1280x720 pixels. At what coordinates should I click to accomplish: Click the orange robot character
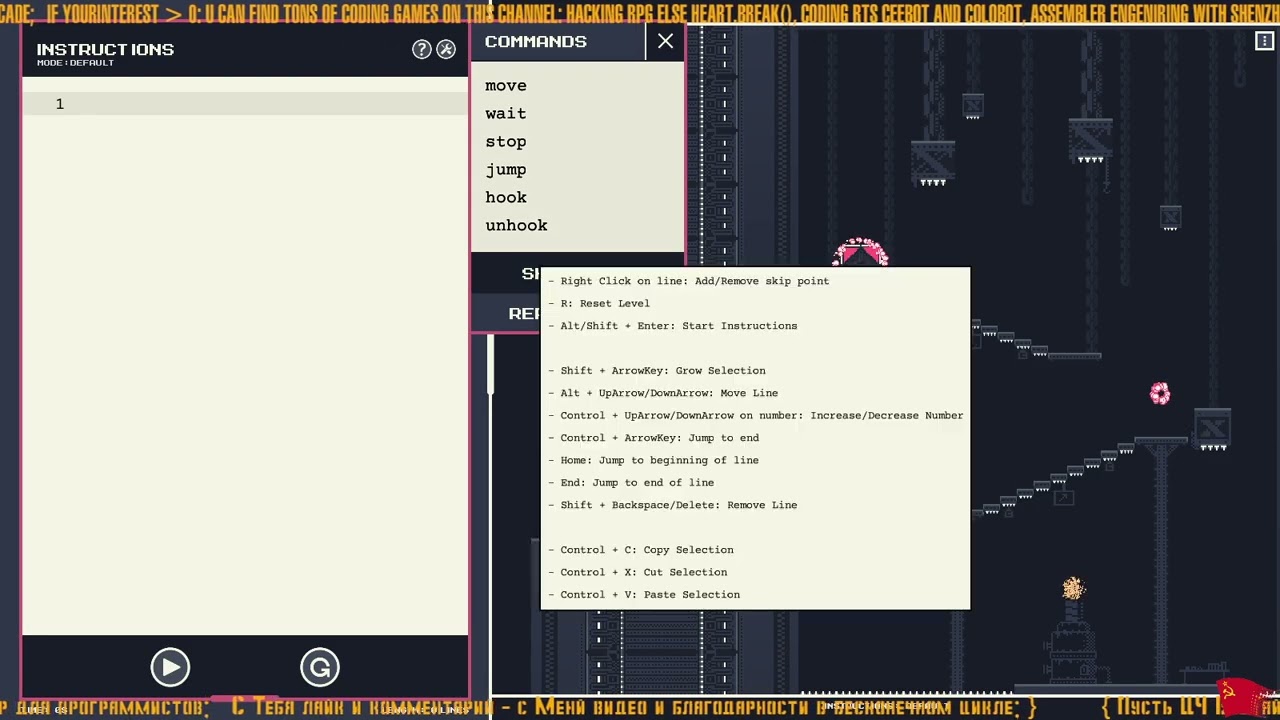(1073, 588)
